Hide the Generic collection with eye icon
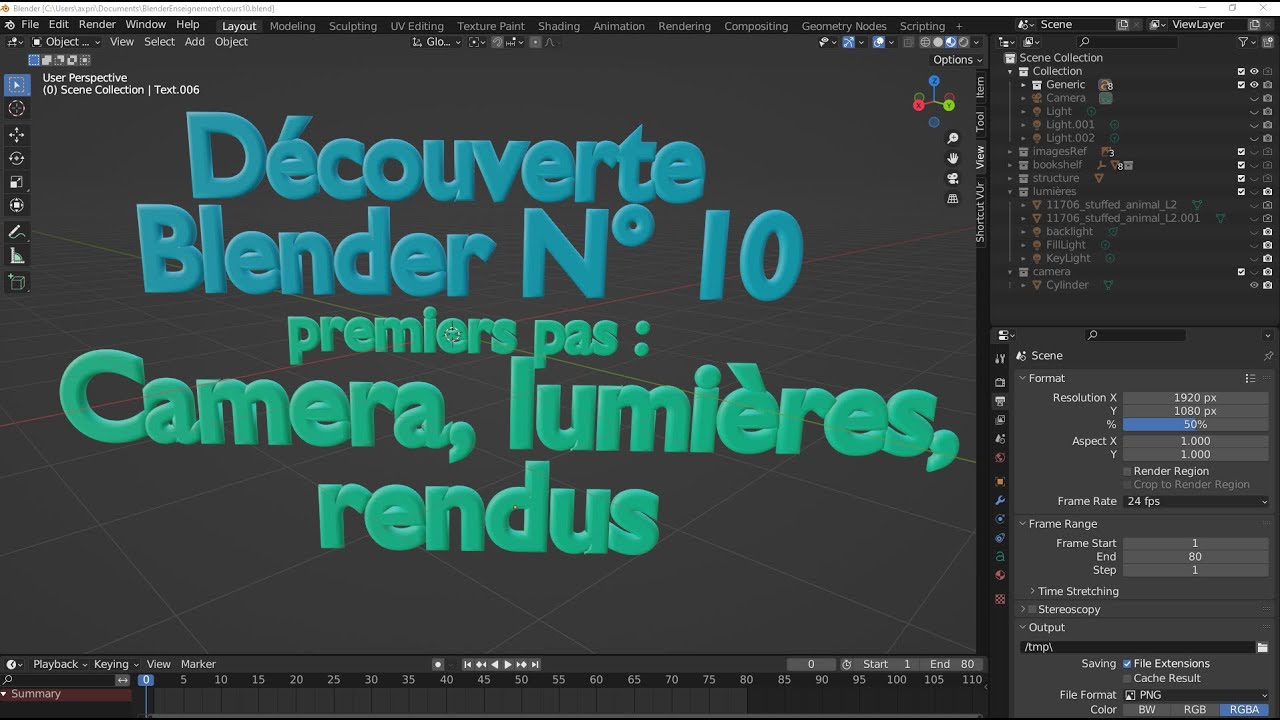 click(x=1254, y=85)
